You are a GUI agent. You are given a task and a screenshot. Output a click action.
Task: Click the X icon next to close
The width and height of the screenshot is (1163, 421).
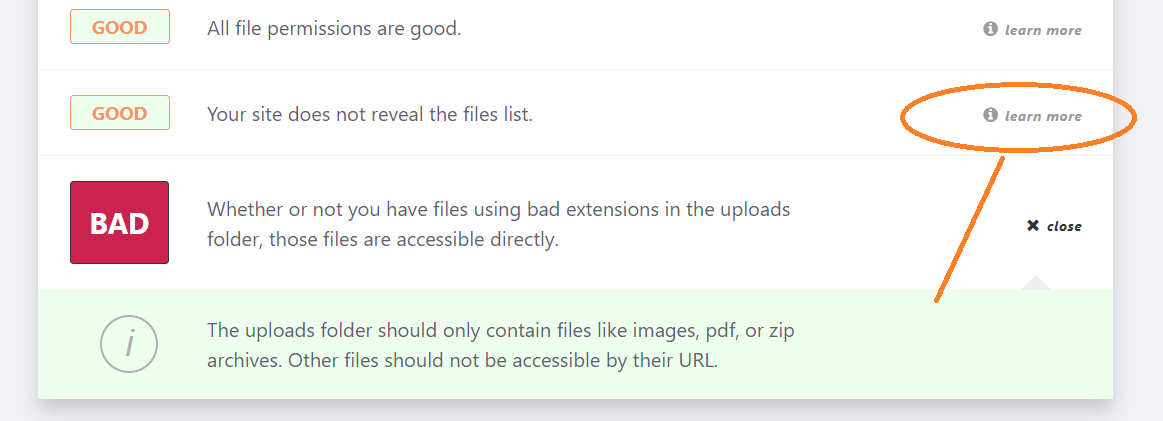pos(1032,225)
